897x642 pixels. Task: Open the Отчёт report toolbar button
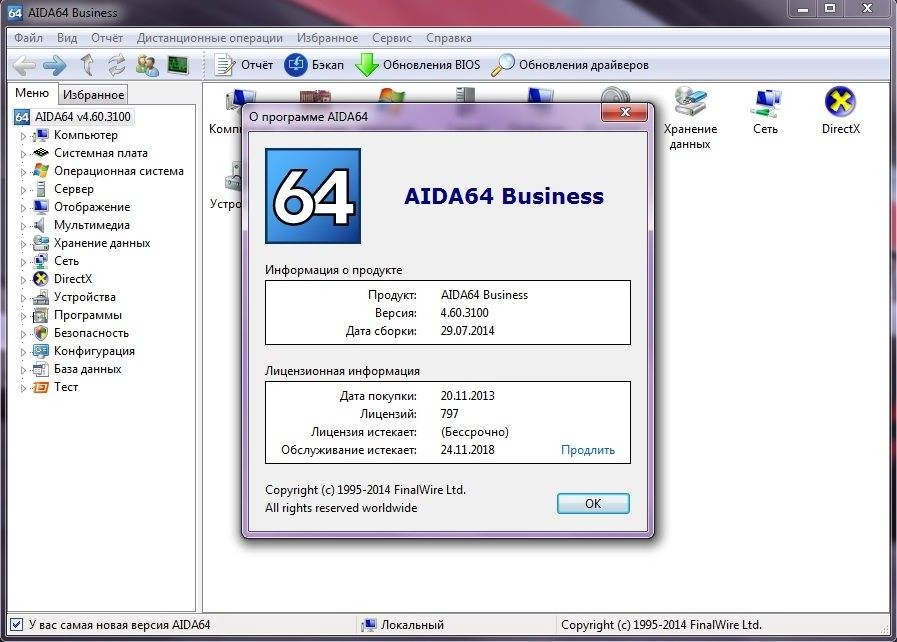pyautogui.click(x=244, y=65)
